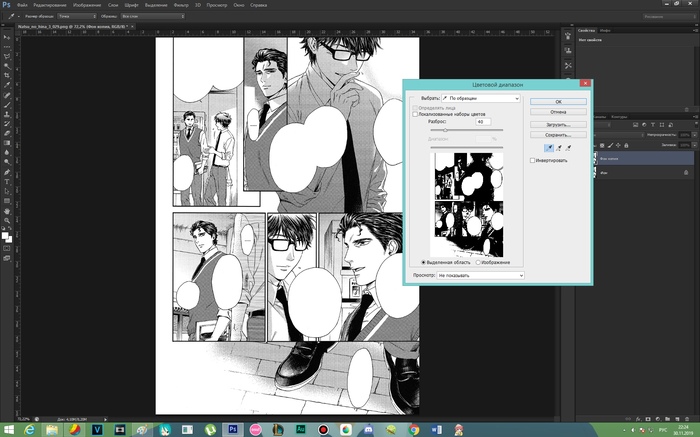700x437 pixels.
Task: Select the Eyedropper tool in the left toolbar
Action: pyautogui.click(x=7, y=85)
